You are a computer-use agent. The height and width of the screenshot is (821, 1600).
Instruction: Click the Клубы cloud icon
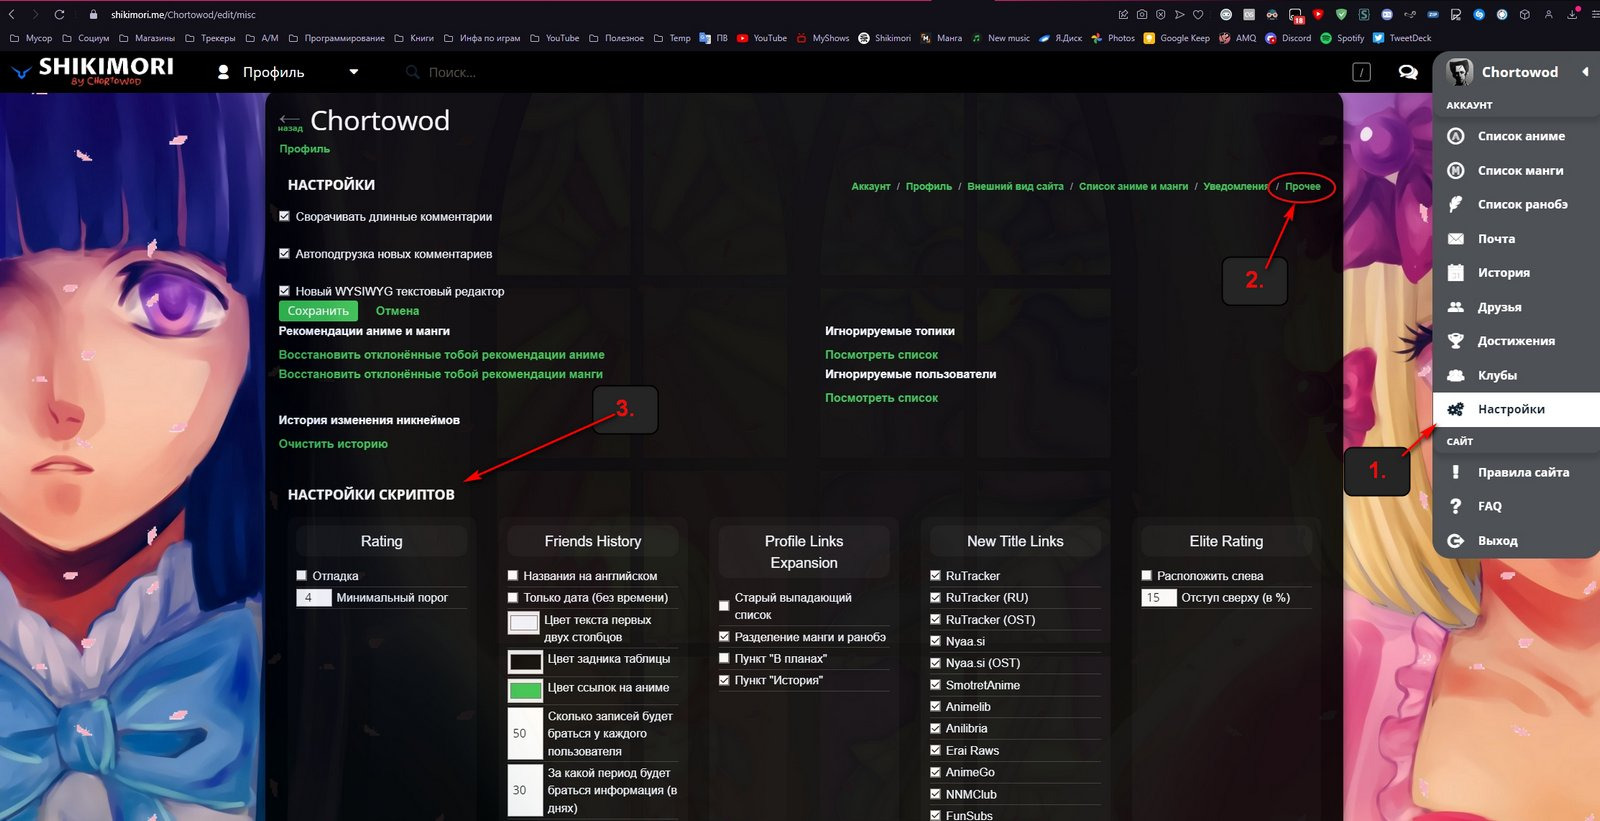(x=1456, y=375)
